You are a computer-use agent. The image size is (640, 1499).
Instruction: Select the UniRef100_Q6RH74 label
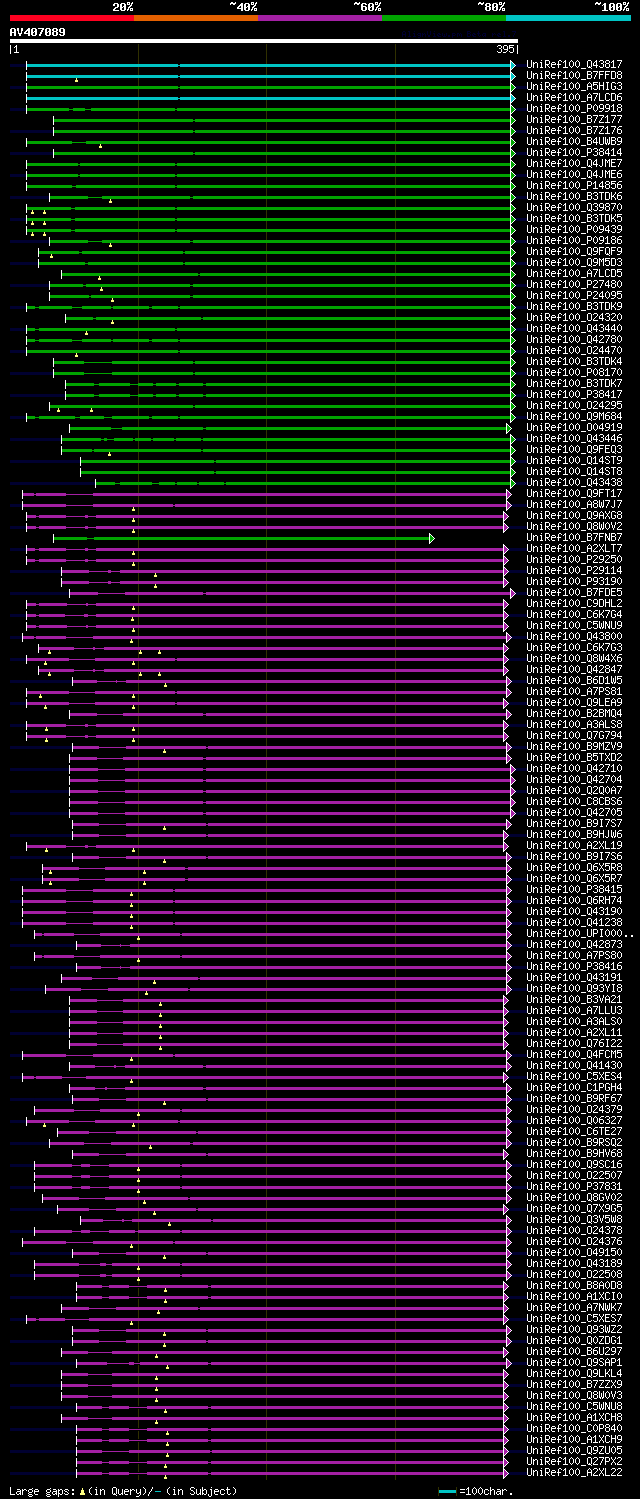click(575, 901)
